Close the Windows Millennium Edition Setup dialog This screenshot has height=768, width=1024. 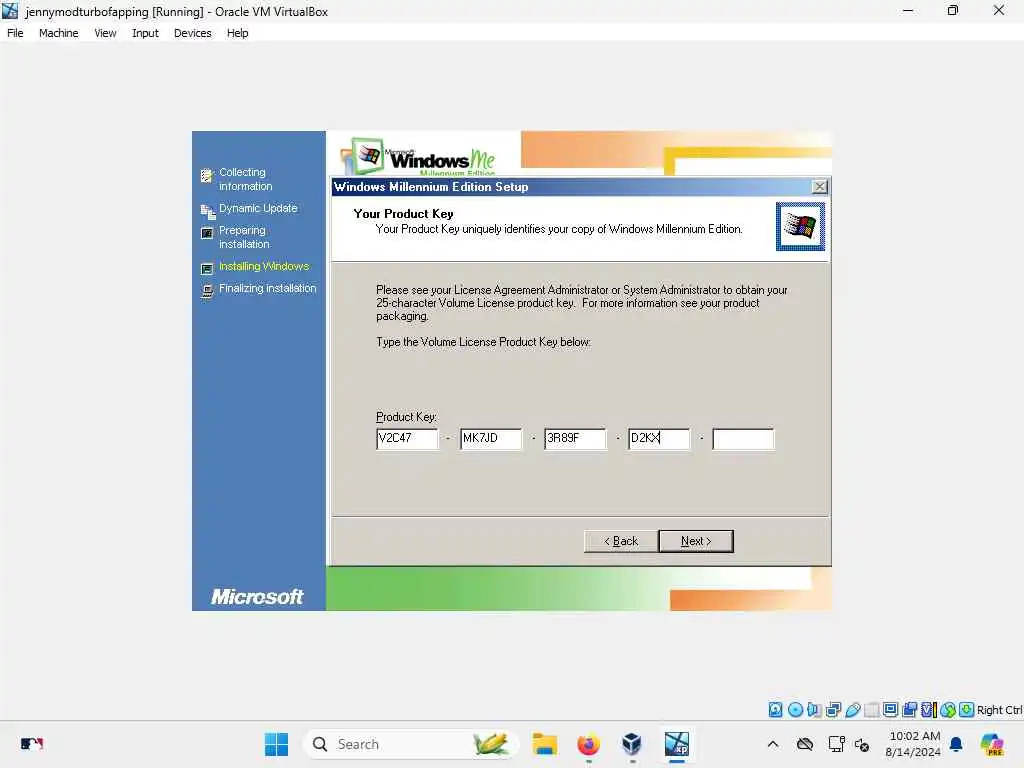(x=819, y=187)
